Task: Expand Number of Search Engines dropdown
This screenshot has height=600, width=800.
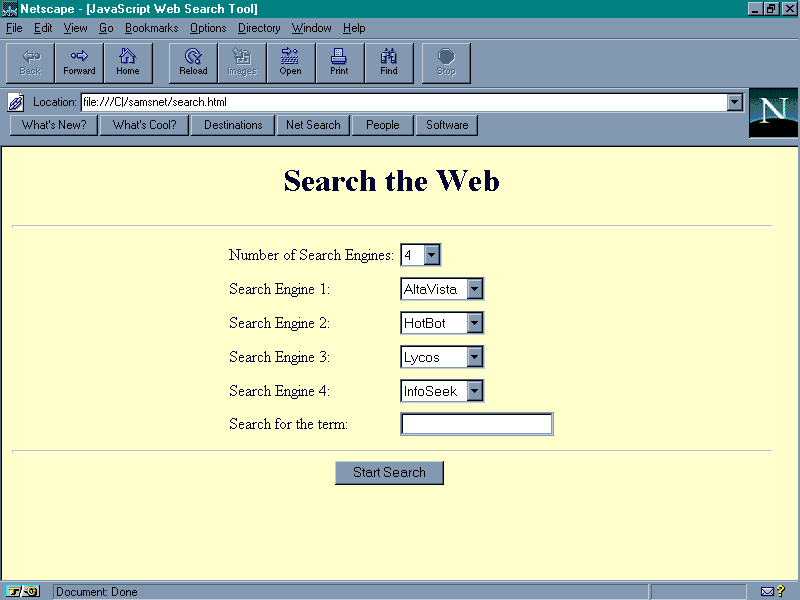Action: click(x=431, y=256)
